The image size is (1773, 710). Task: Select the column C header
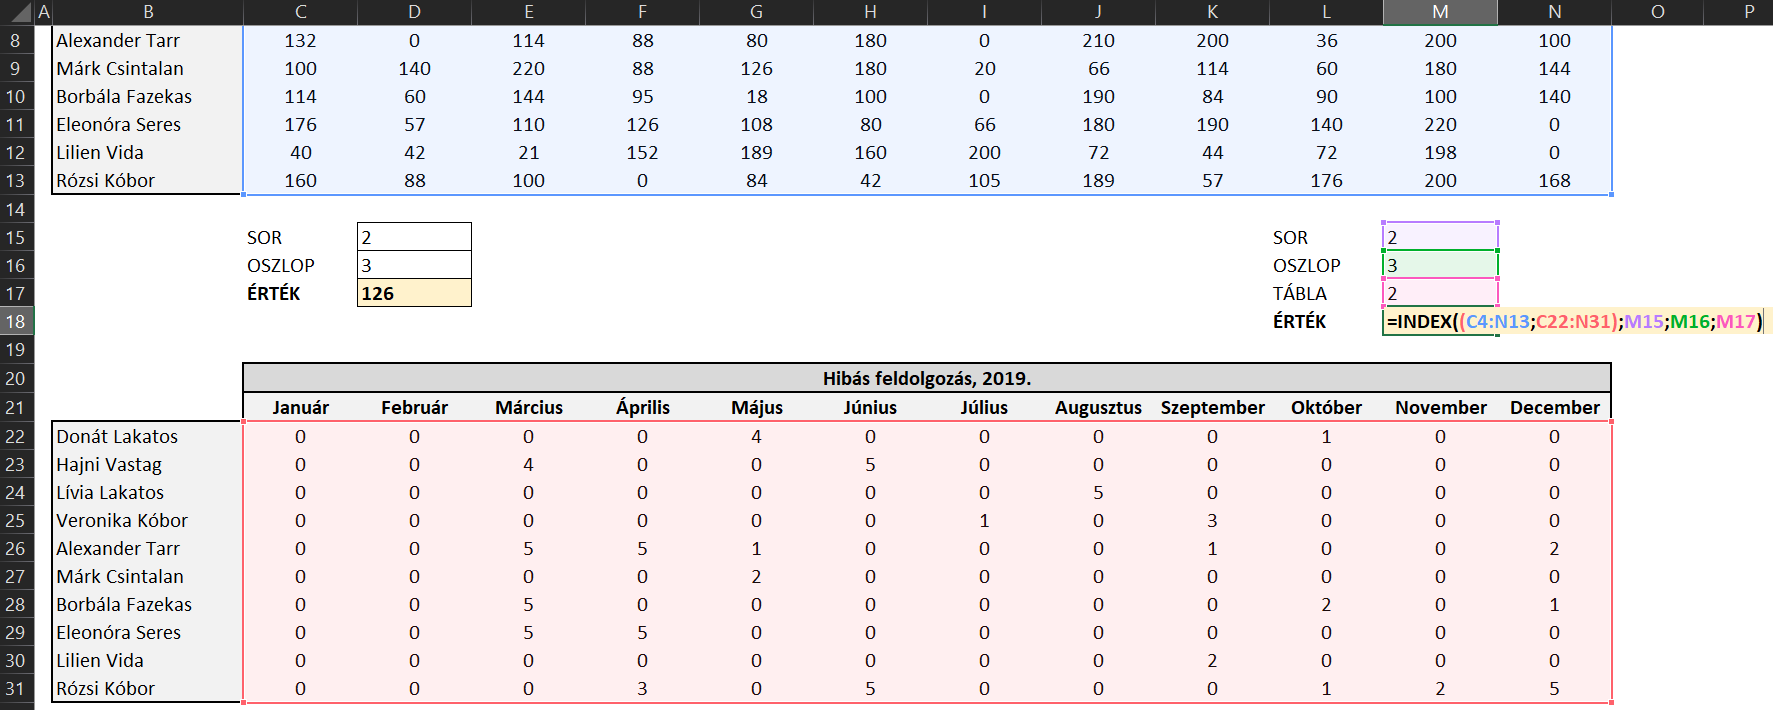pos(300,12)
